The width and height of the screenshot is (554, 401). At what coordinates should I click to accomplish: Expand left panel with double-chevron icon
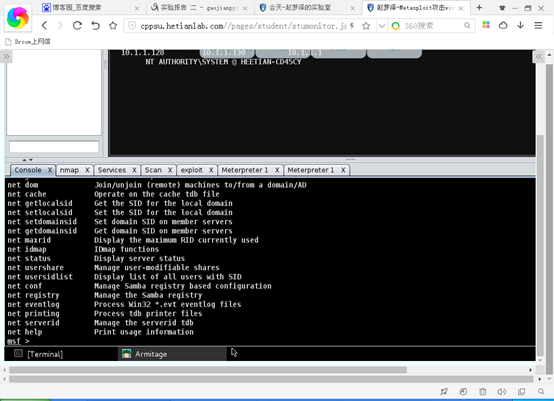tap(6, 57)
